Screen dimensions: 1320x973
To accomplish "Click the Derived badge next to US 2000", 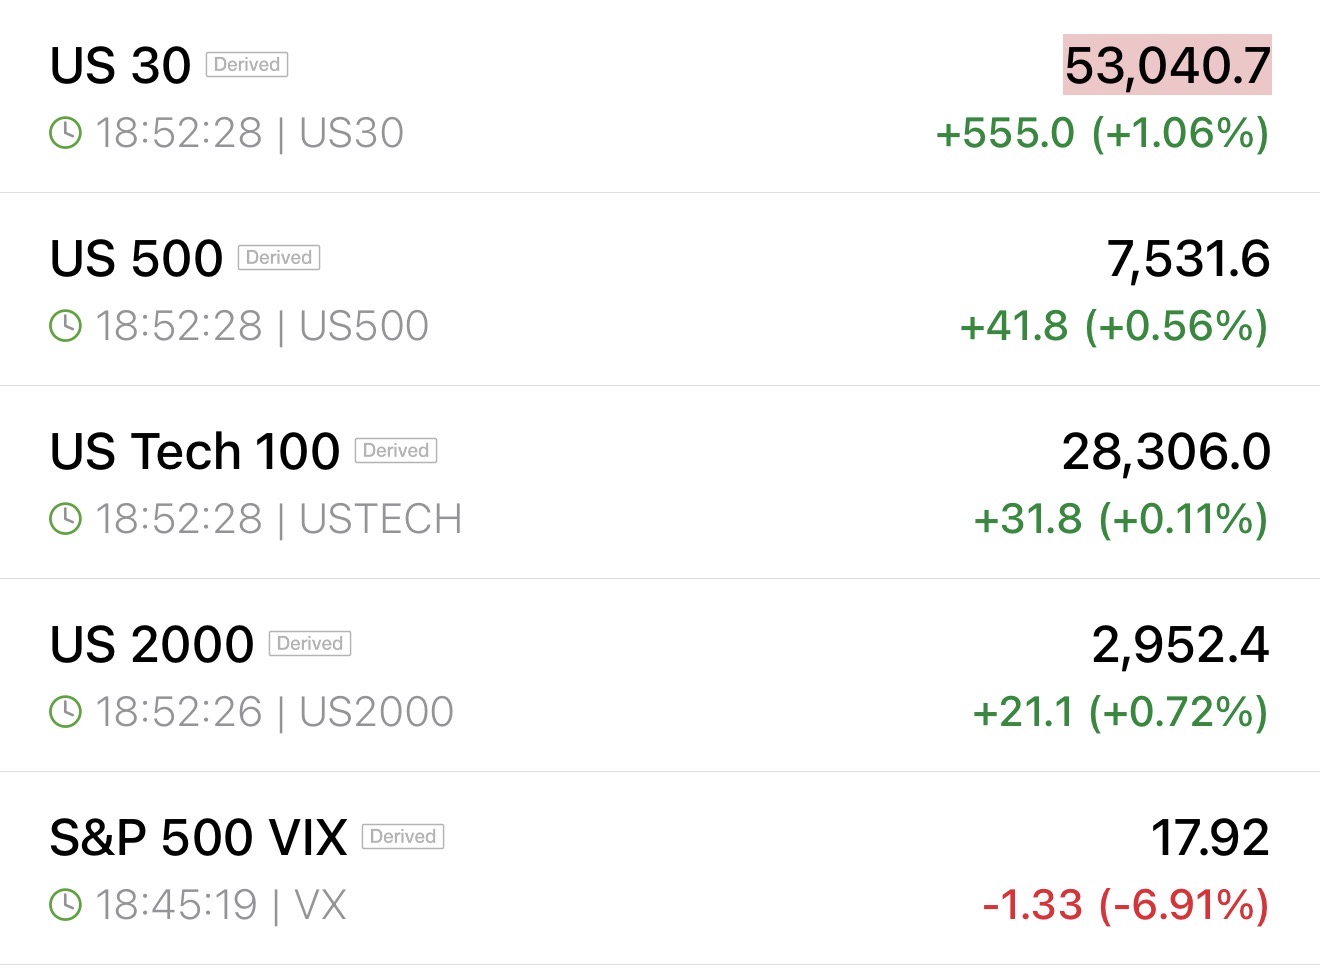I will [310, 644].
